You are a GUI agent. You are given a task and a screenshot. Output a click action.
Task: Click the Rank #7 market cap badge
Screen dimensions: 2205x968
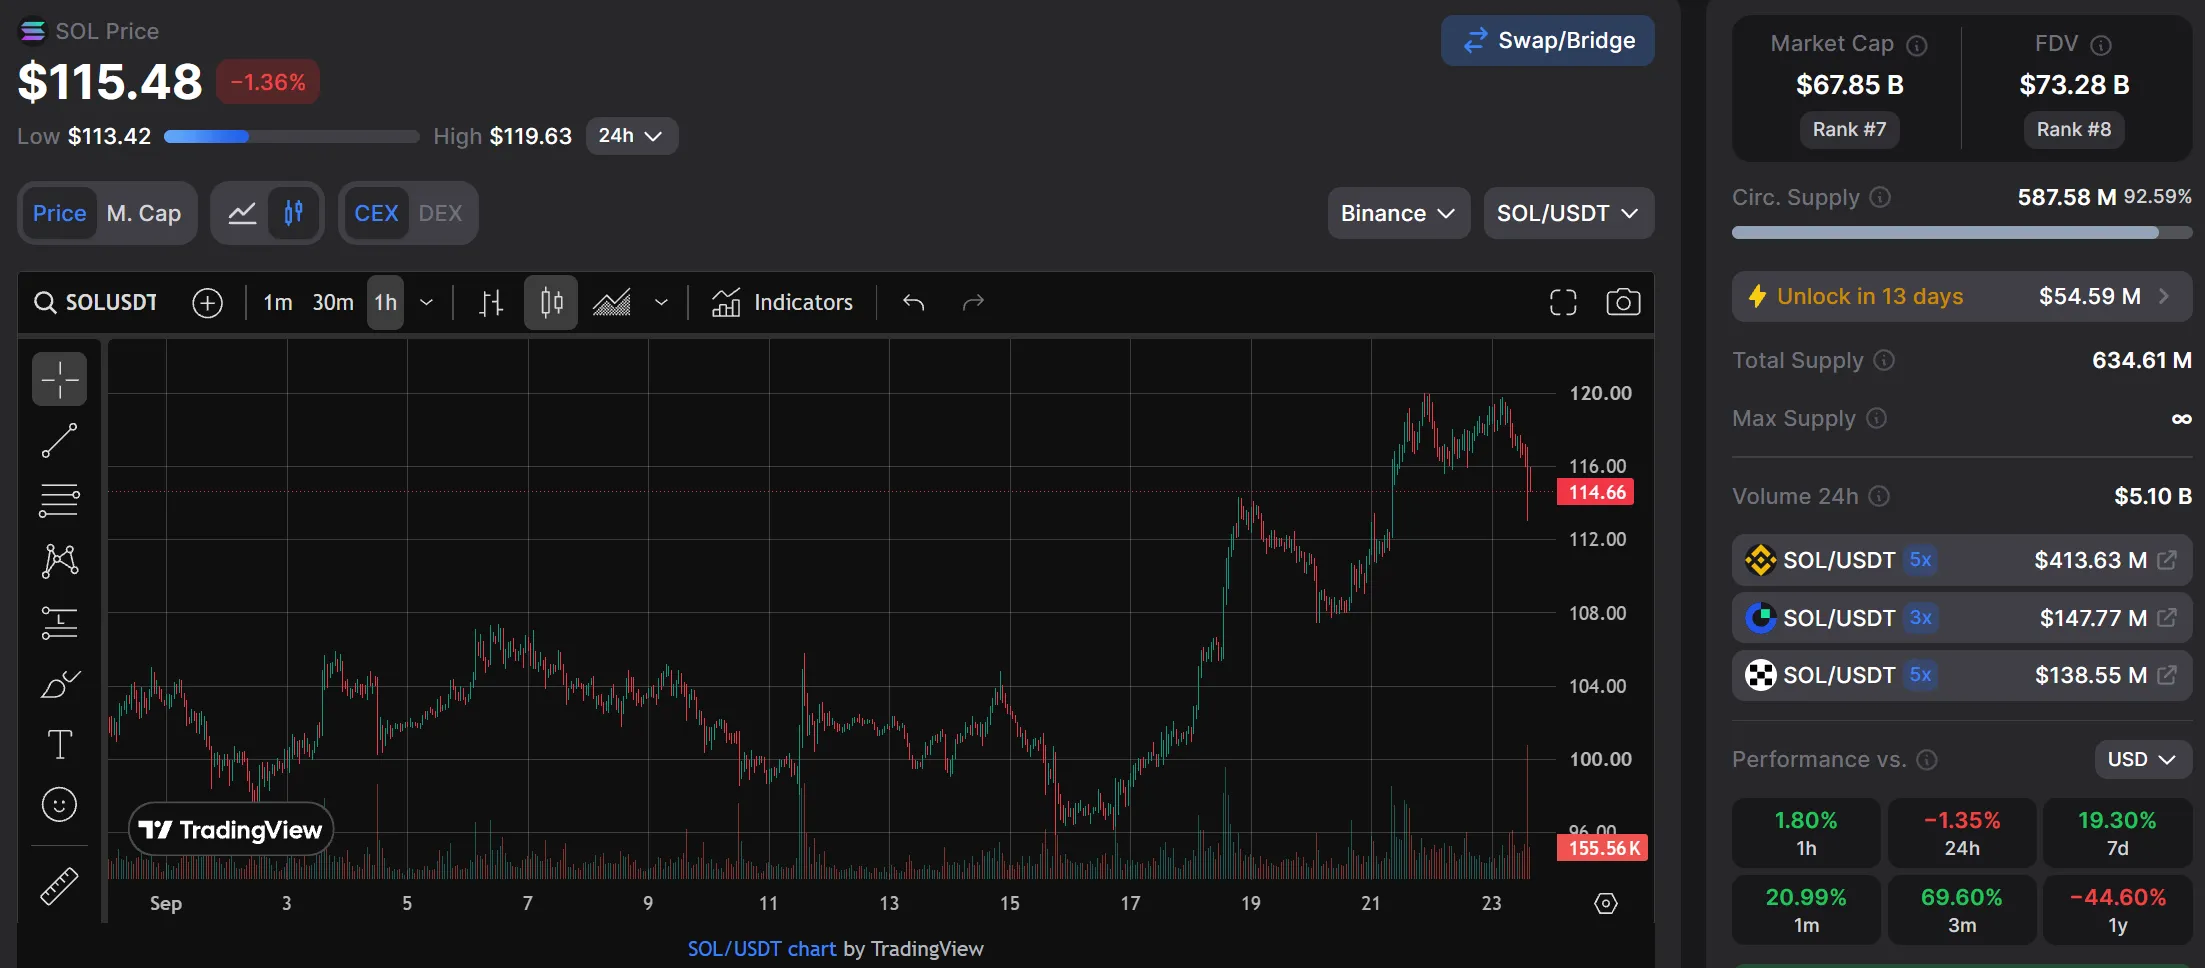click(x=1849, y=130)
